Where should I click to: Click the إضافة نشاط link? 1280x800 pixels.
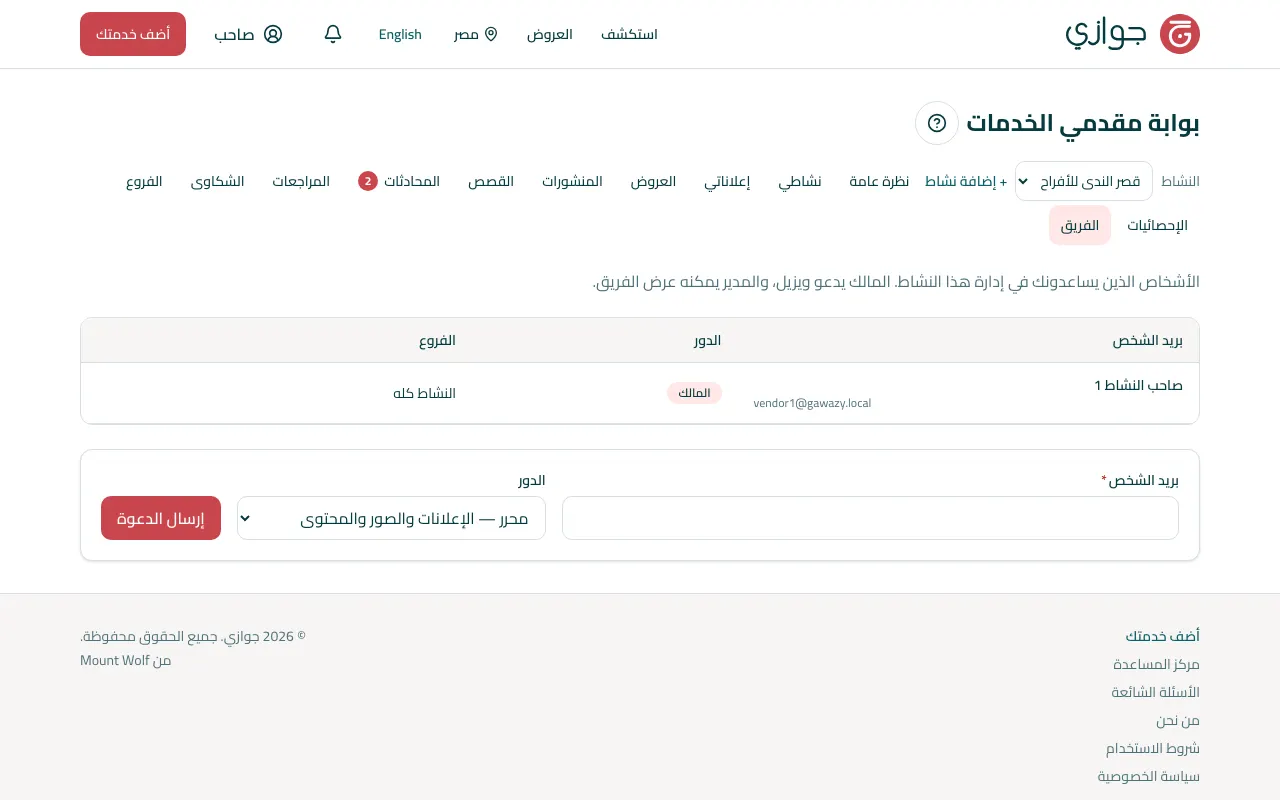pyautogui.click(x=966, y=181)
